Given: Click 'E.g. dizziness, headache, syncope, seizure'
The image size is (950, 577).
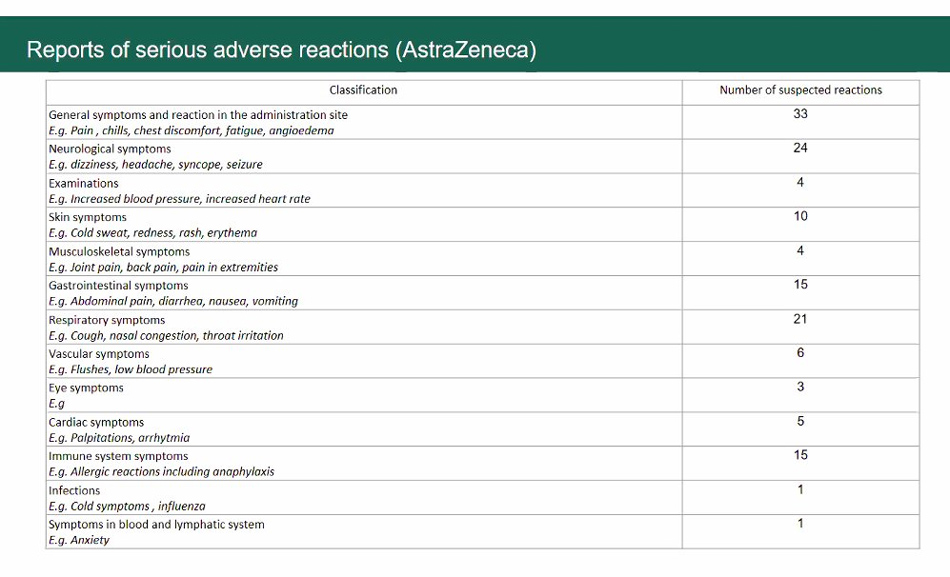Looking at the screenshot, I should pos(155,164).
